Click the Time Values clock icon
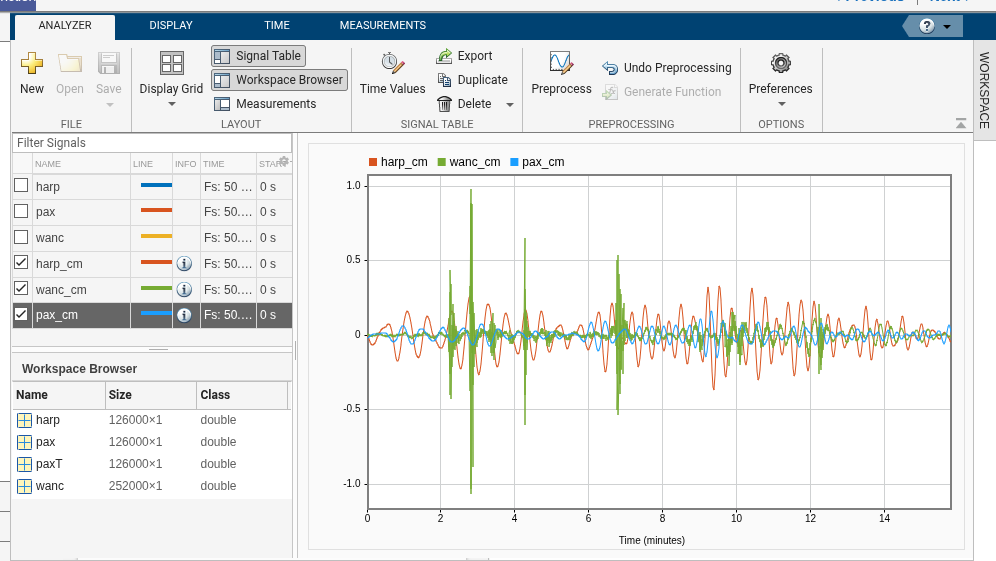The width and height of the screenshot is (996, 561). tap(392, 64)
